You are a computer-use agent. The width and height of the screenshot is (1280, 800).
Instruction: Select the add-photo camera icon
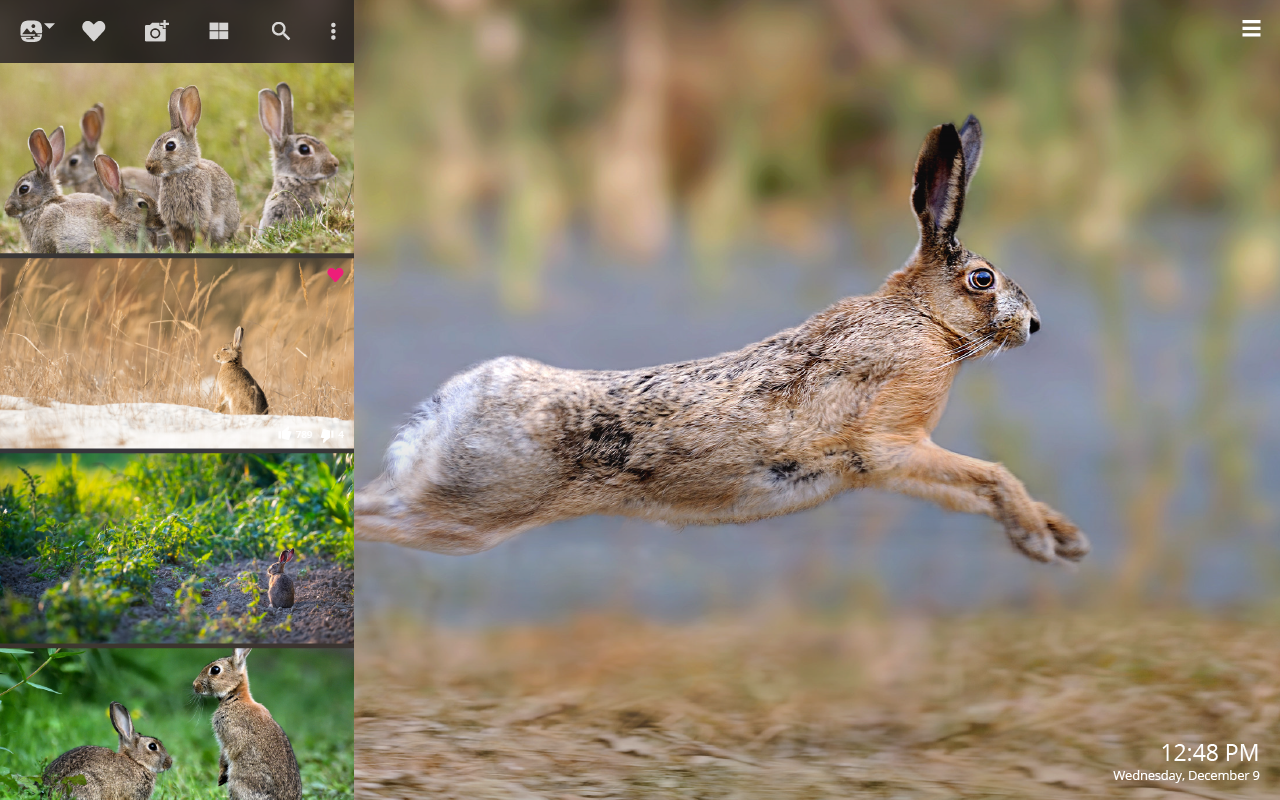pos(156,30)
